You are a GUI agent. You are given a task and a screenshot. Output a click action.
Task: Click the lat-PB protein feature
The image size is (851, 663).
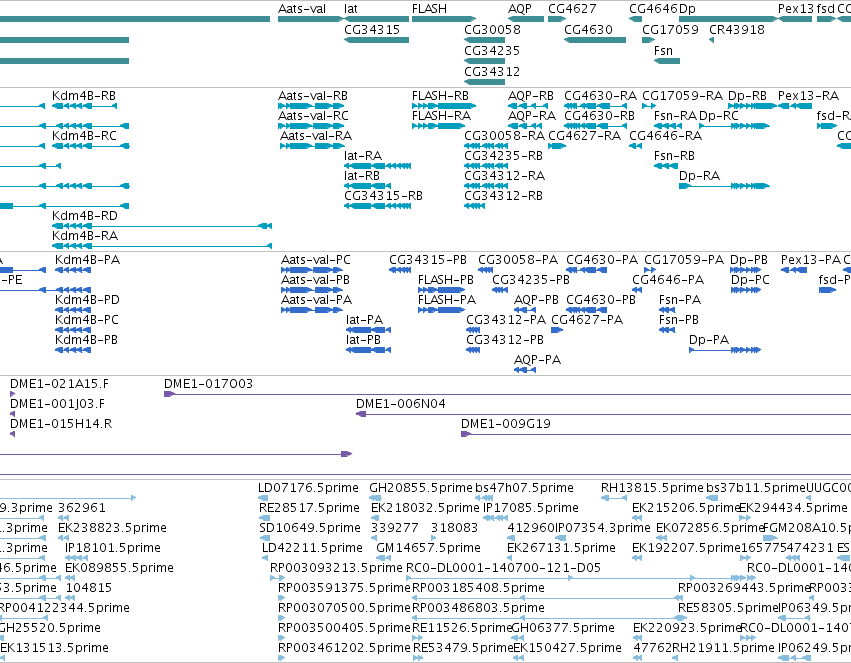coord(369,349)
